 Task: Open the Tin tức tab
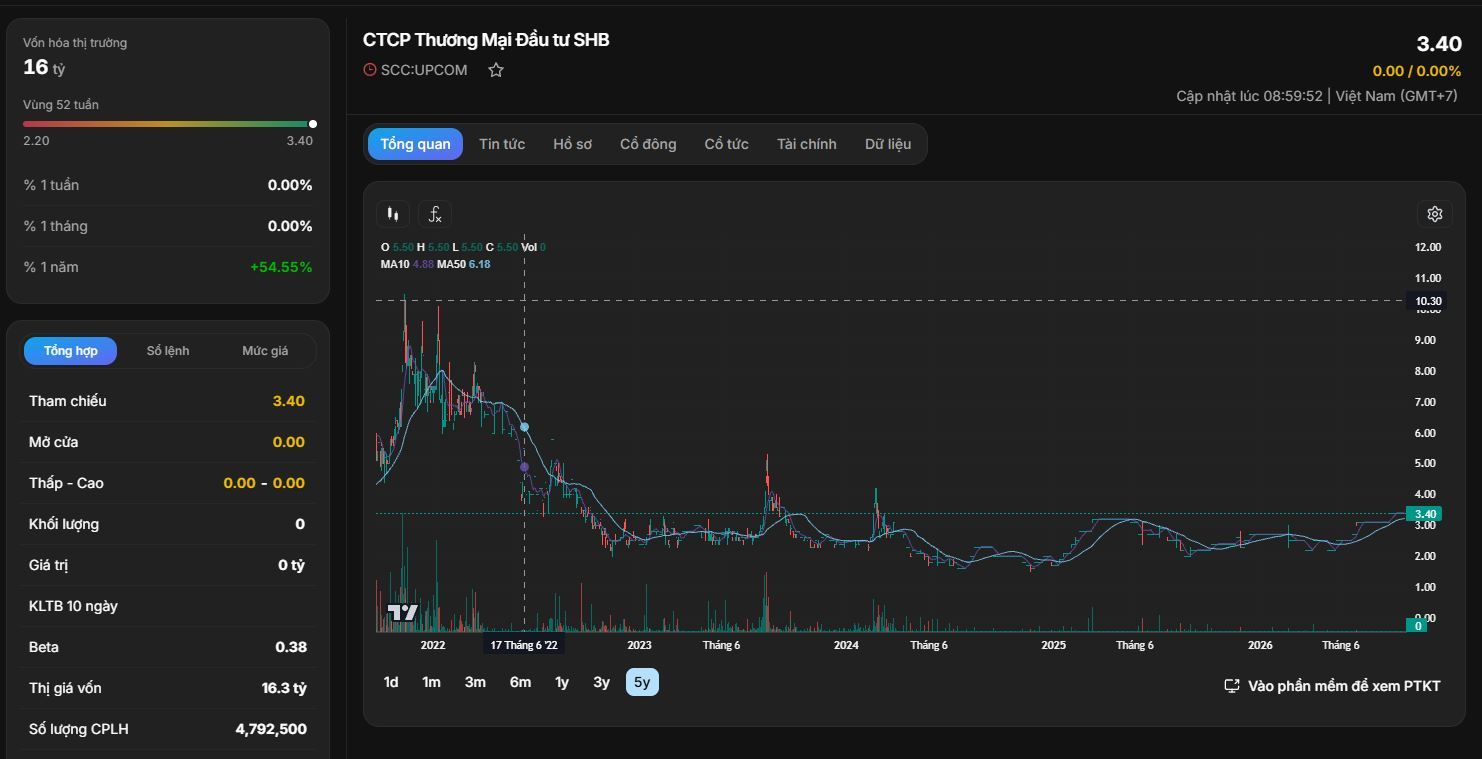point(502,144)
